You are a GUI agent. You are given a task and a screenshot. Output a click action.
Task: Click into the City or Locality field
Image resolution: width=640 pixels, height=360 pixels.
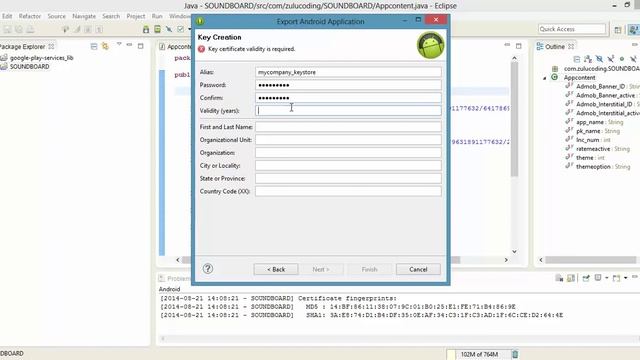coord(348,165)
